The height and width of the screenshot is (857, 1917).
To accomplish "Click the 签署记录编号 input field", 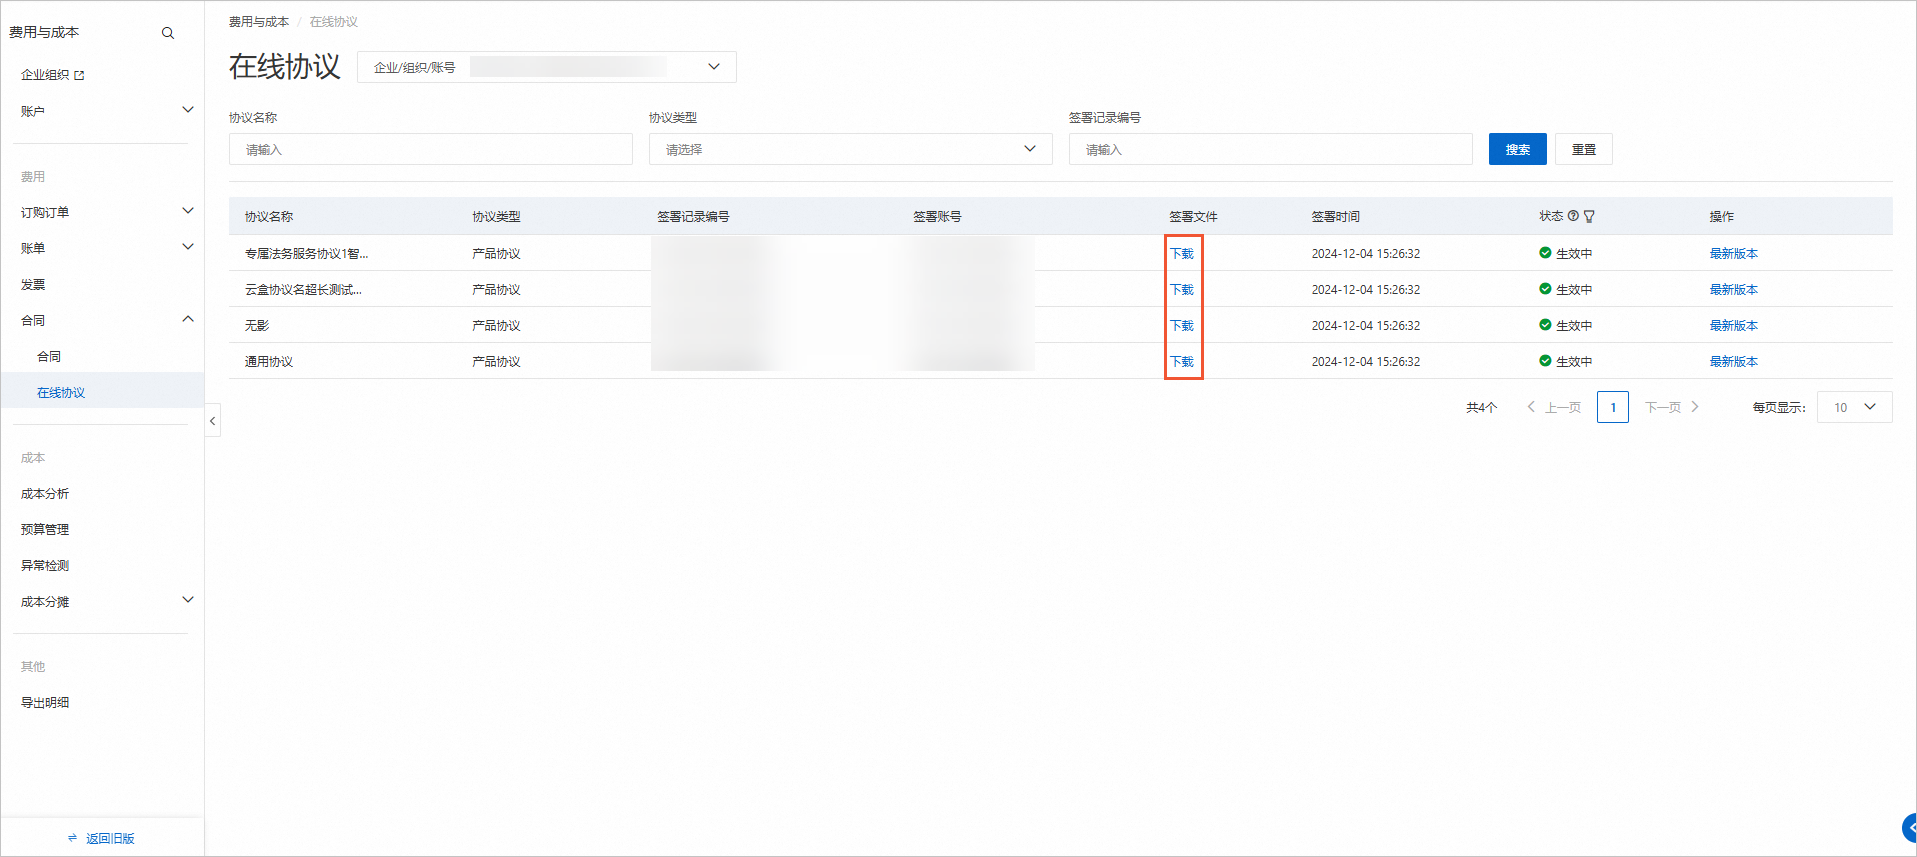I will [x=1271, y=149].
